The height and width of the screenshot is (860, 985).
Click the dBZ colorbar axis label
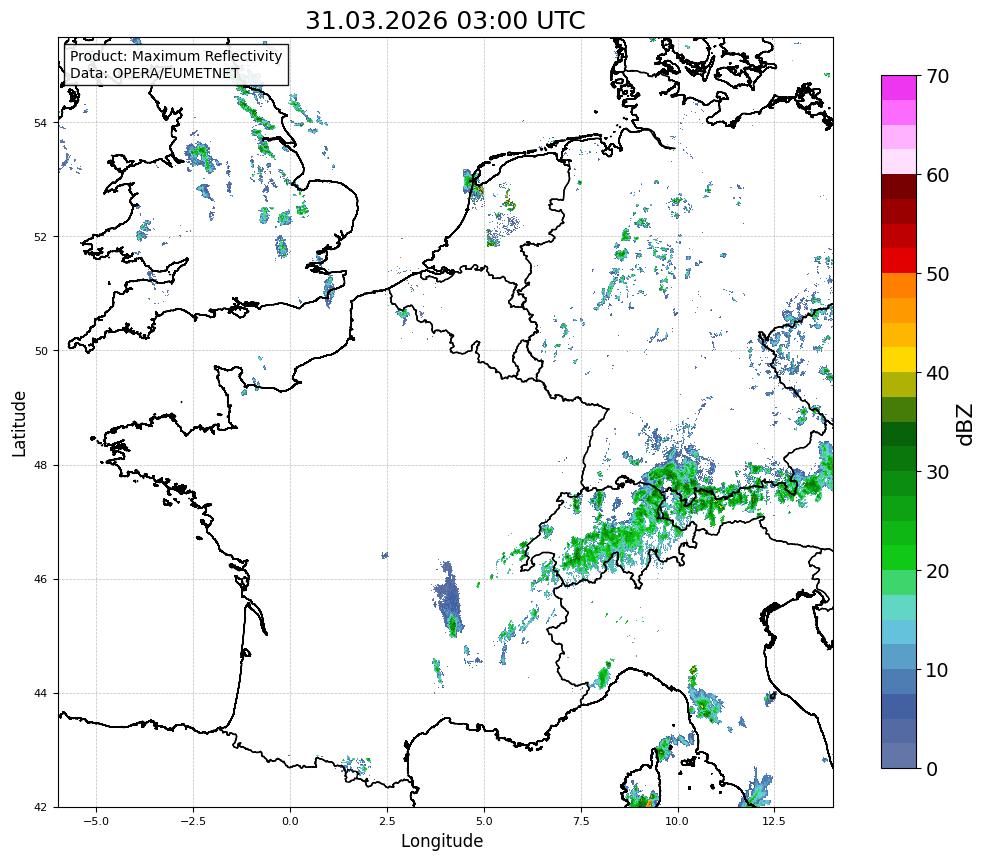(x=966, y=425)
